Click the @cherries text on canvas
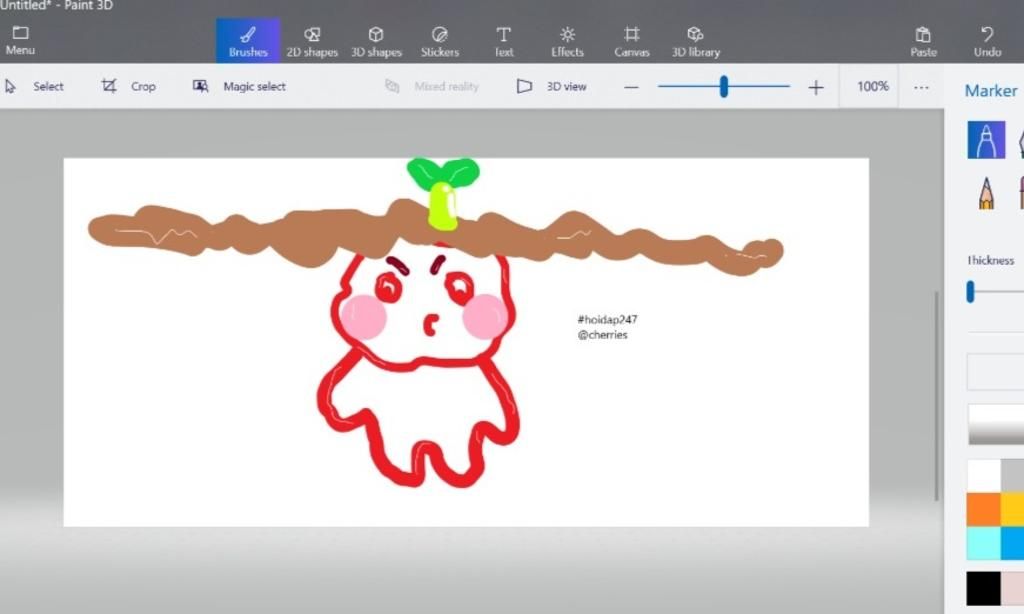Screen dimensions: 1024x614 click(602, 334)
